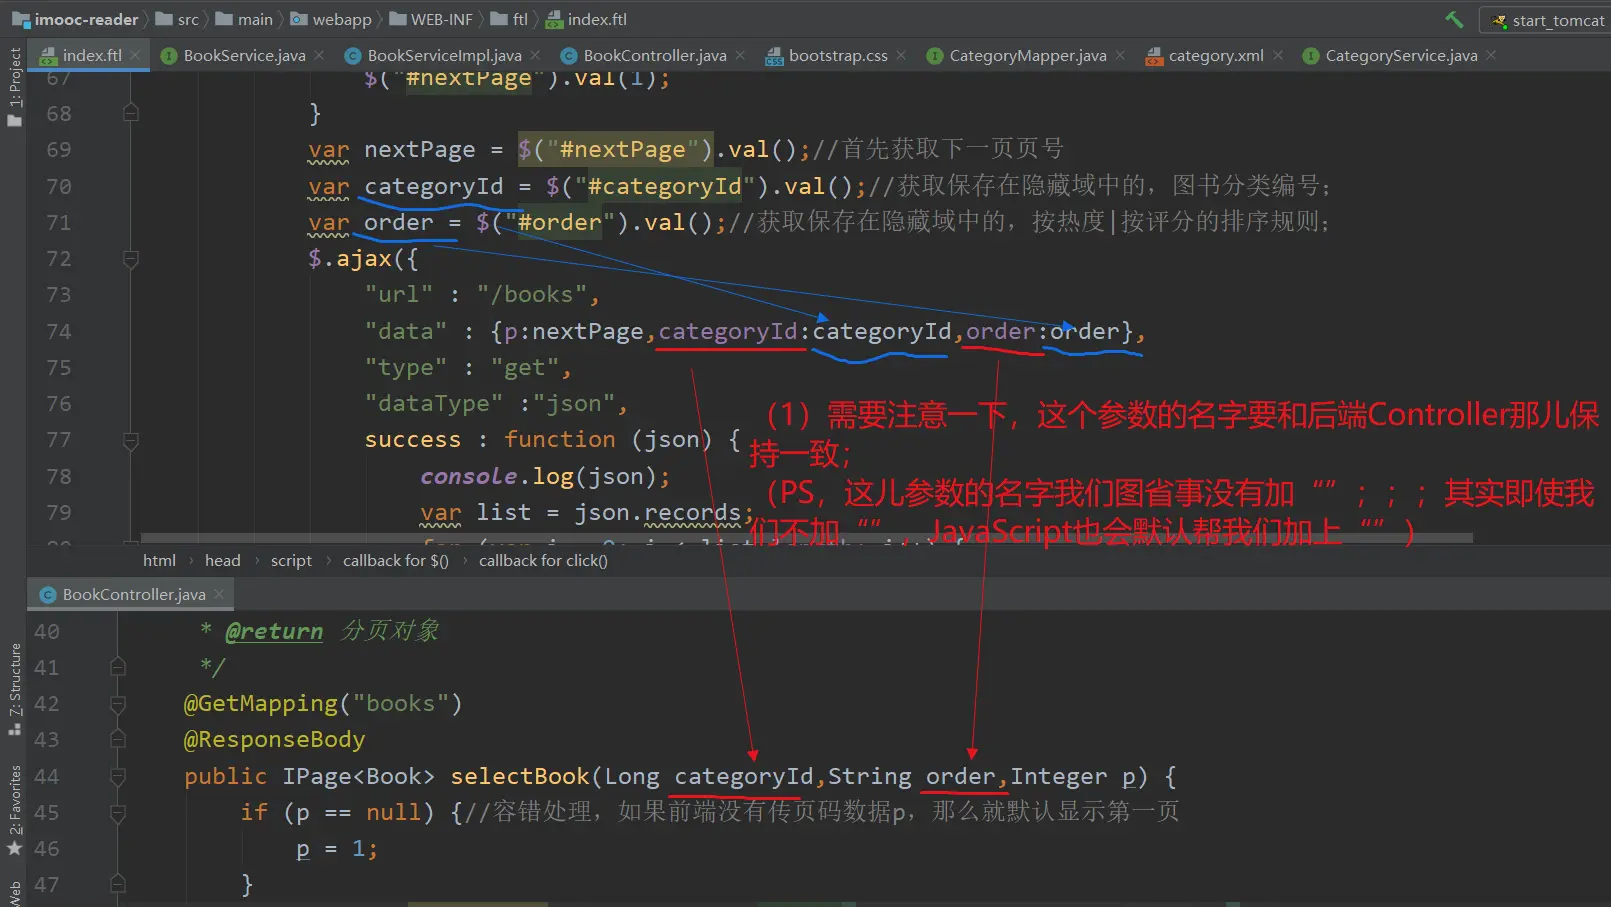Close the CategoryService.java tab

(x=1491, y=55)
